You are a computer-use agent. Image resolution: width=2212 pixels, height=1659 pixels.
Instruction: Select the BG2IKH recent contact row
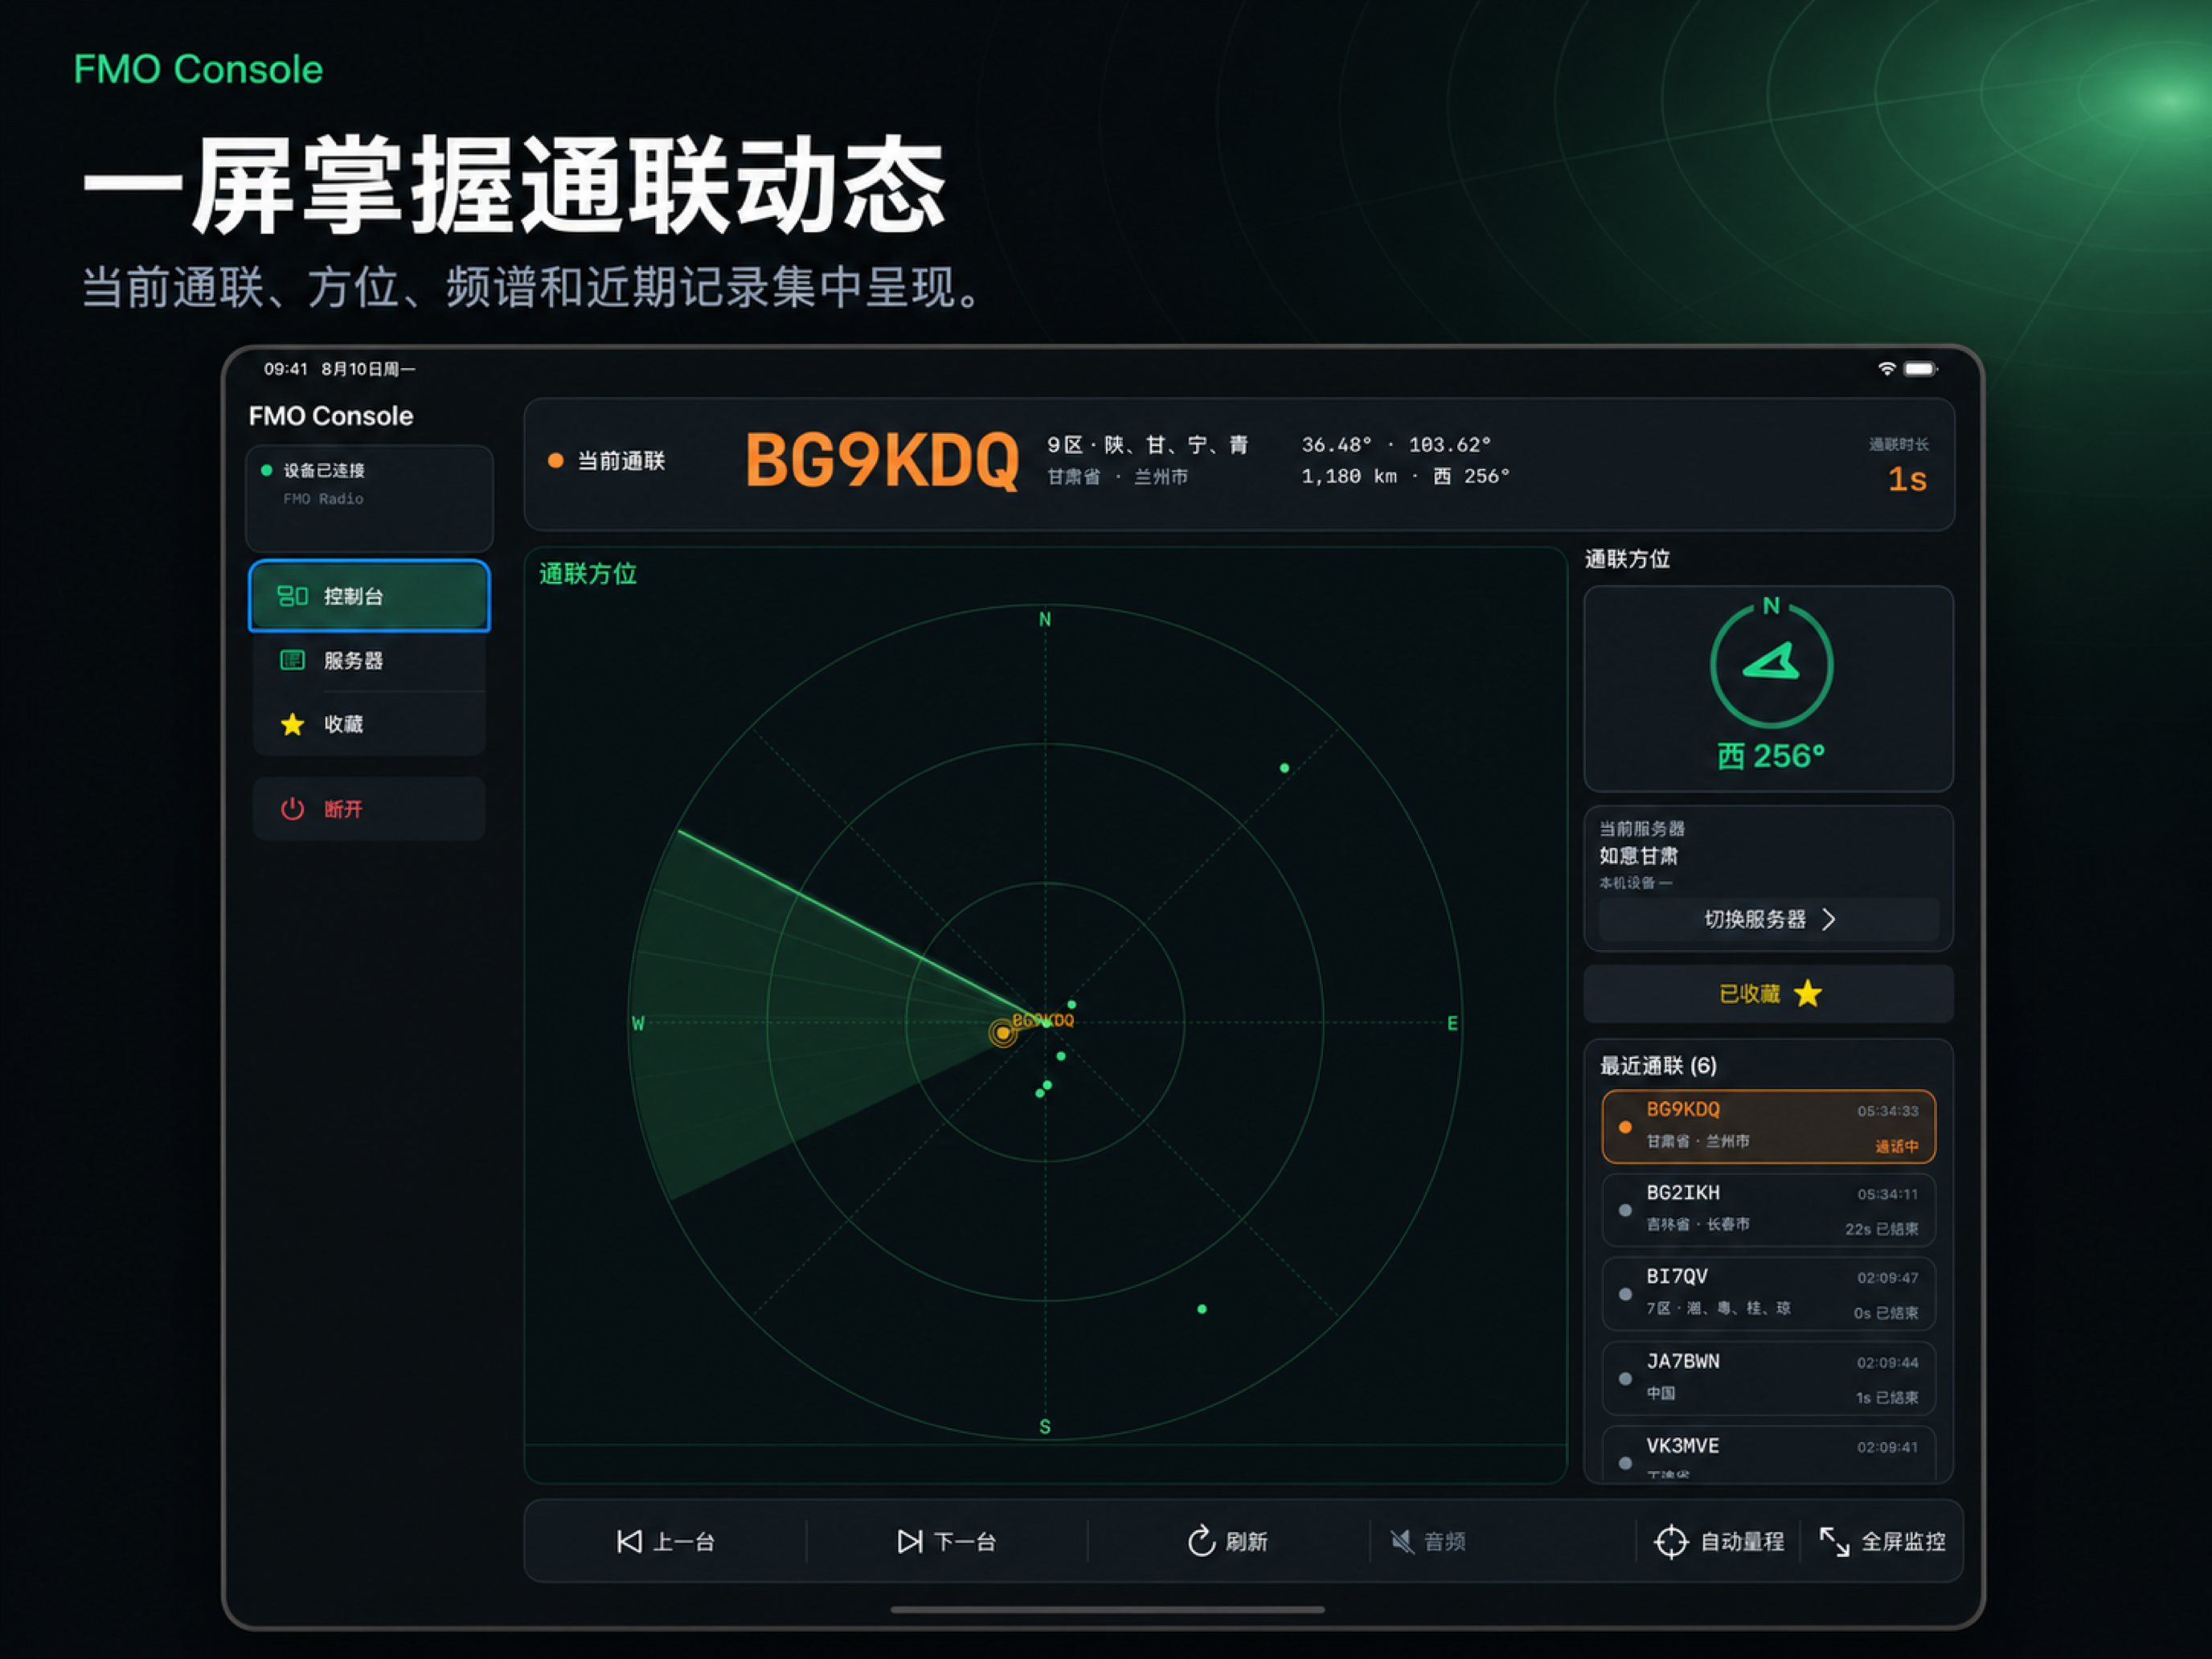point(1768,1209)
